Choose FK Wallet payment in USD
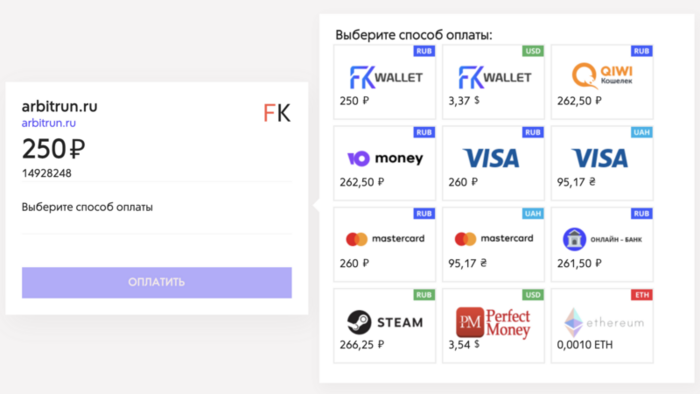The width and height of the screenshot is (700, 394). 493,82
